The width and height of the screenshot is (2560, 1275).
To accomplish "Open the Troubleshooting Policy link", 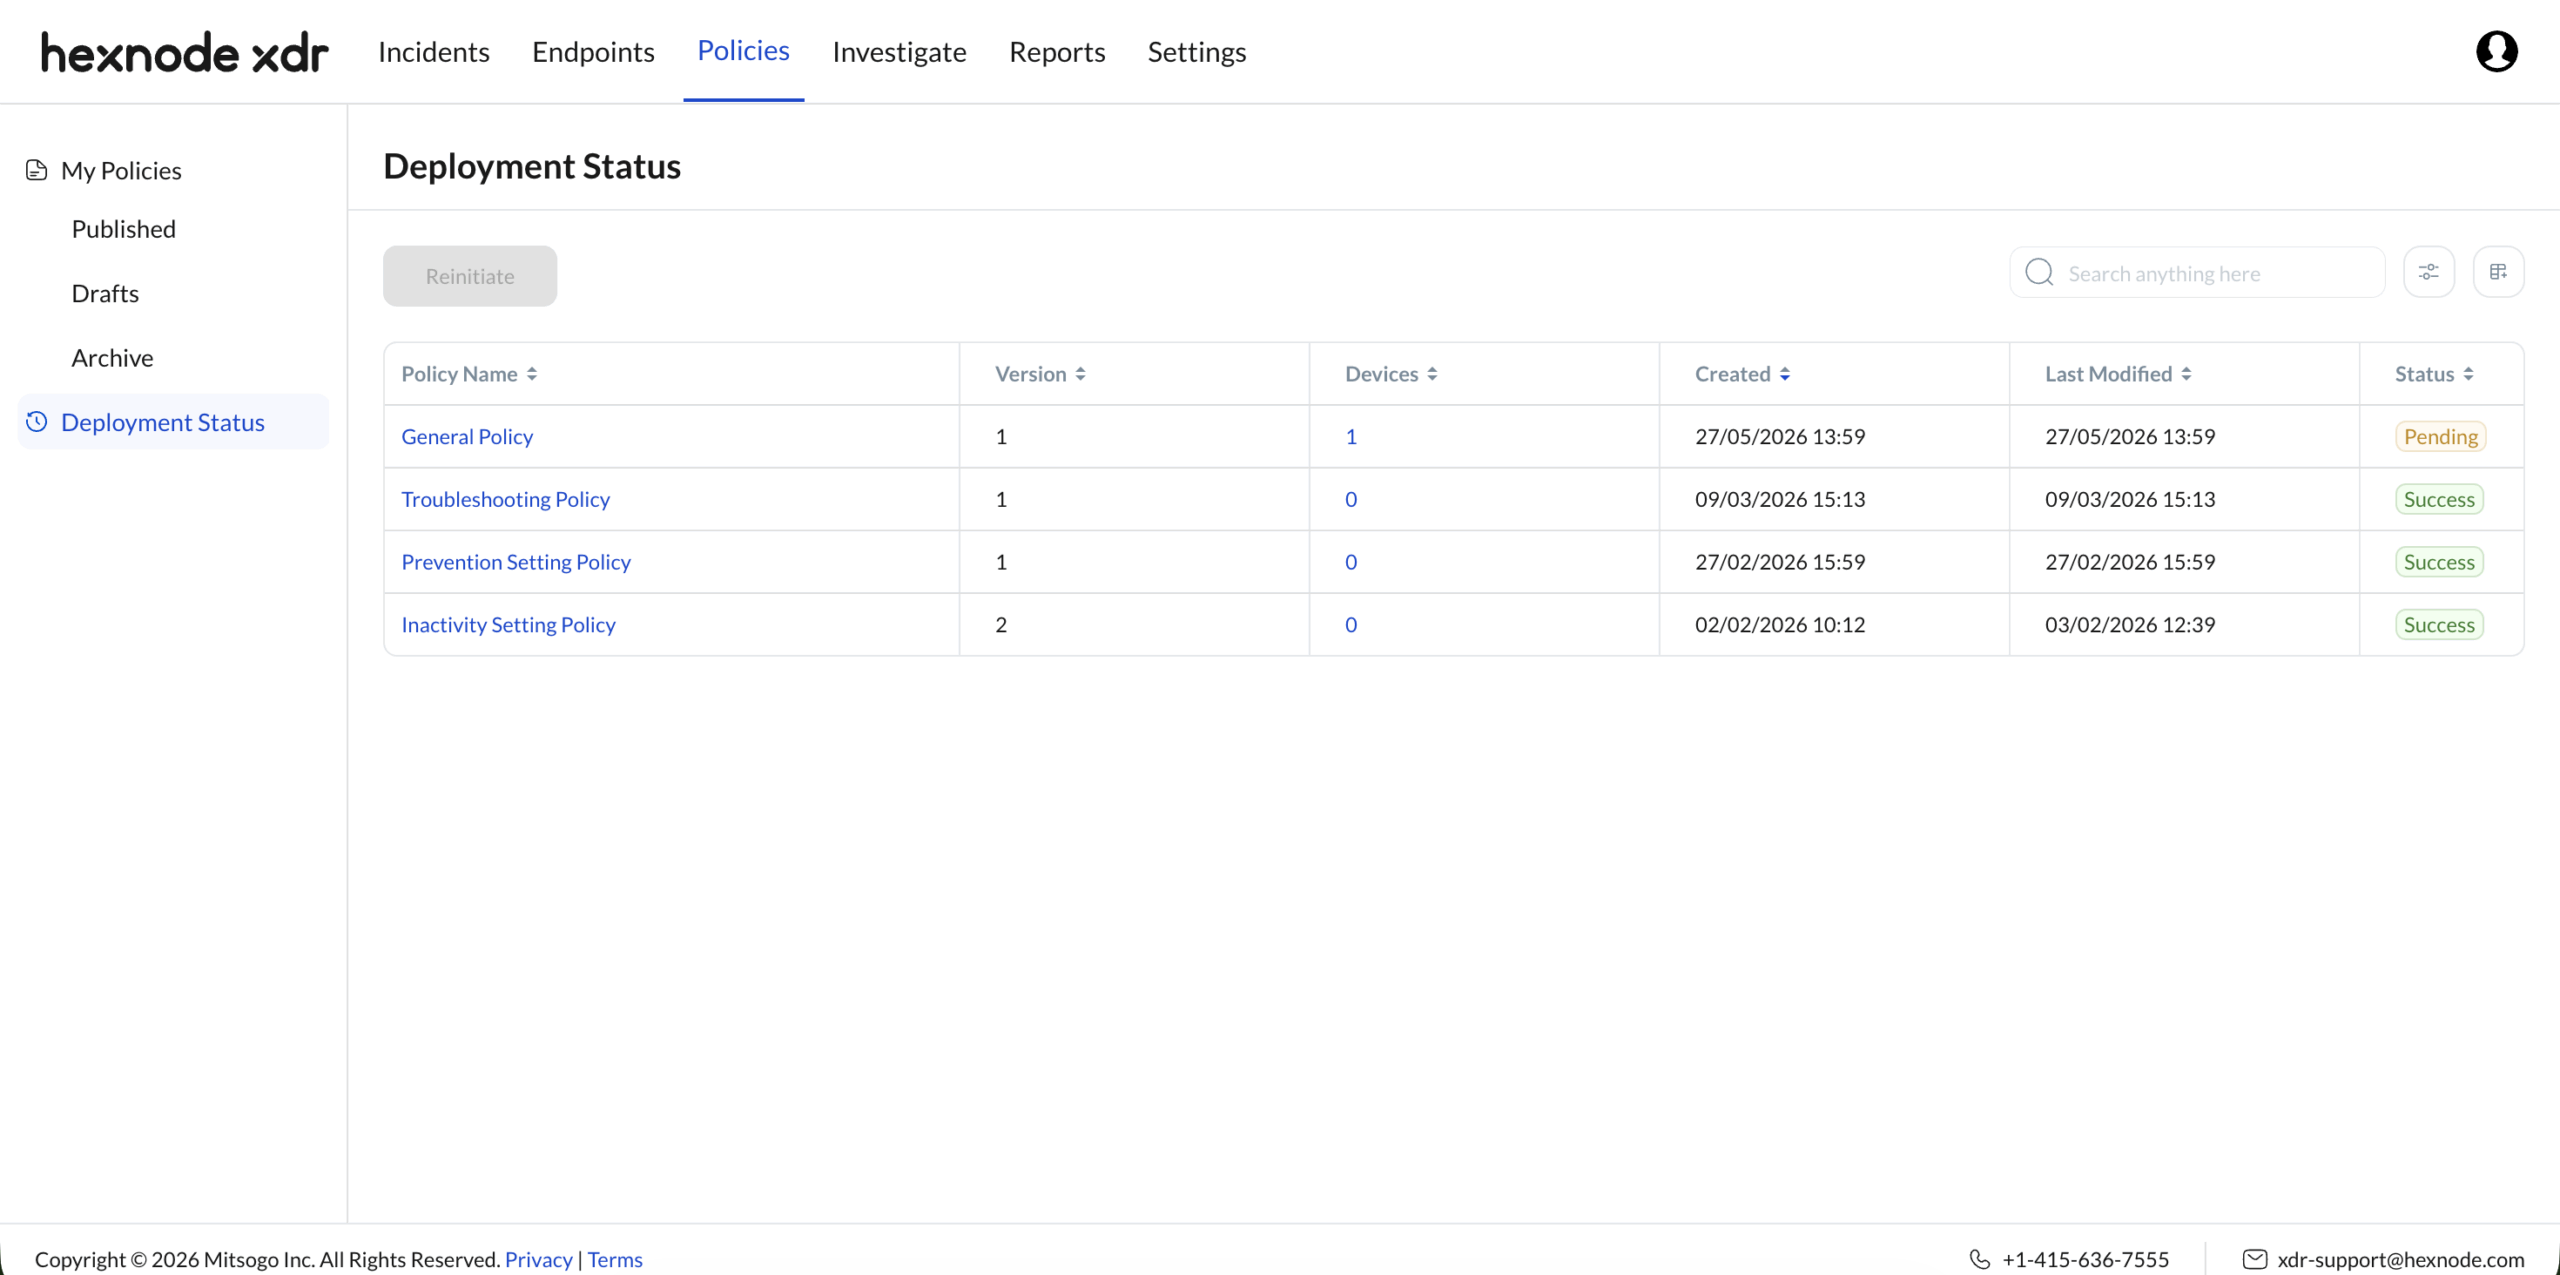I will [x=505, y=499].
